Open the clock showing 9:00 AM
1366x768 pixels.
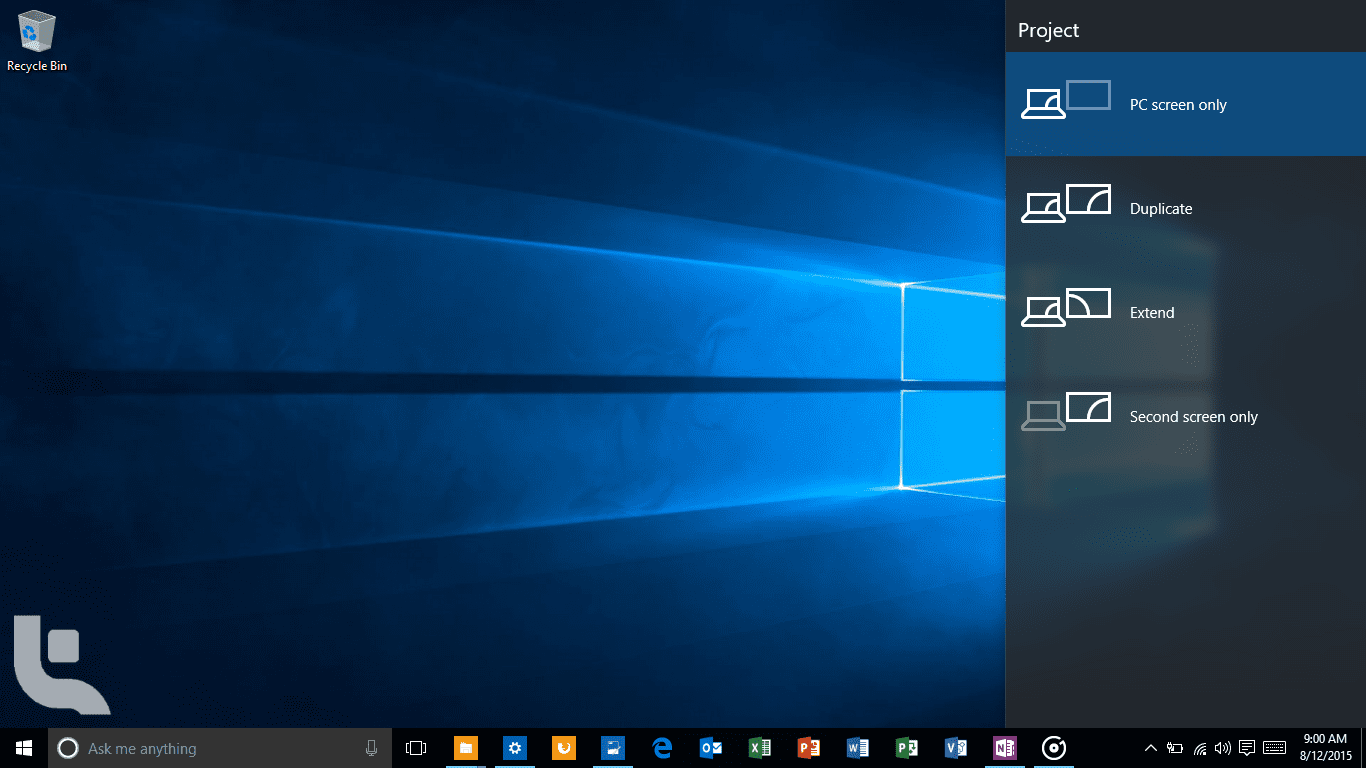[x=1326, y=748]
